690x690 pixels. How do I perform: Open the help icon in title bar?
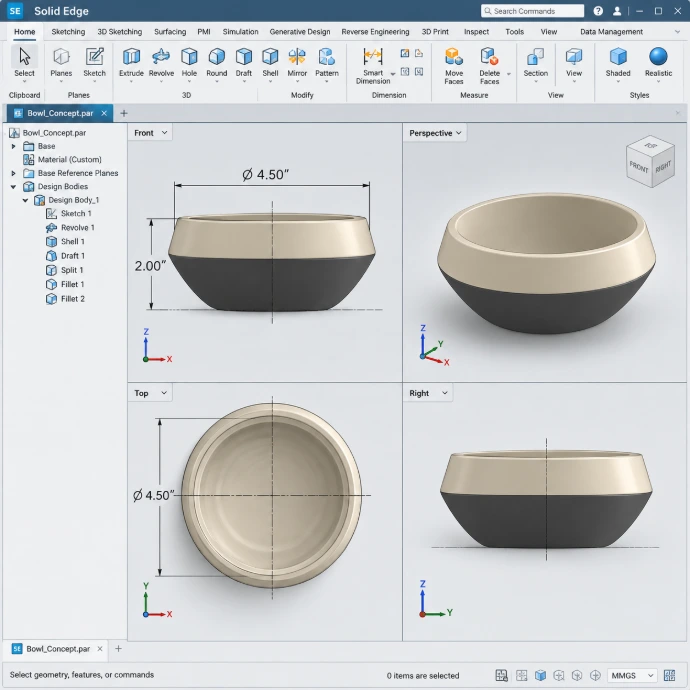pos(598,11)
